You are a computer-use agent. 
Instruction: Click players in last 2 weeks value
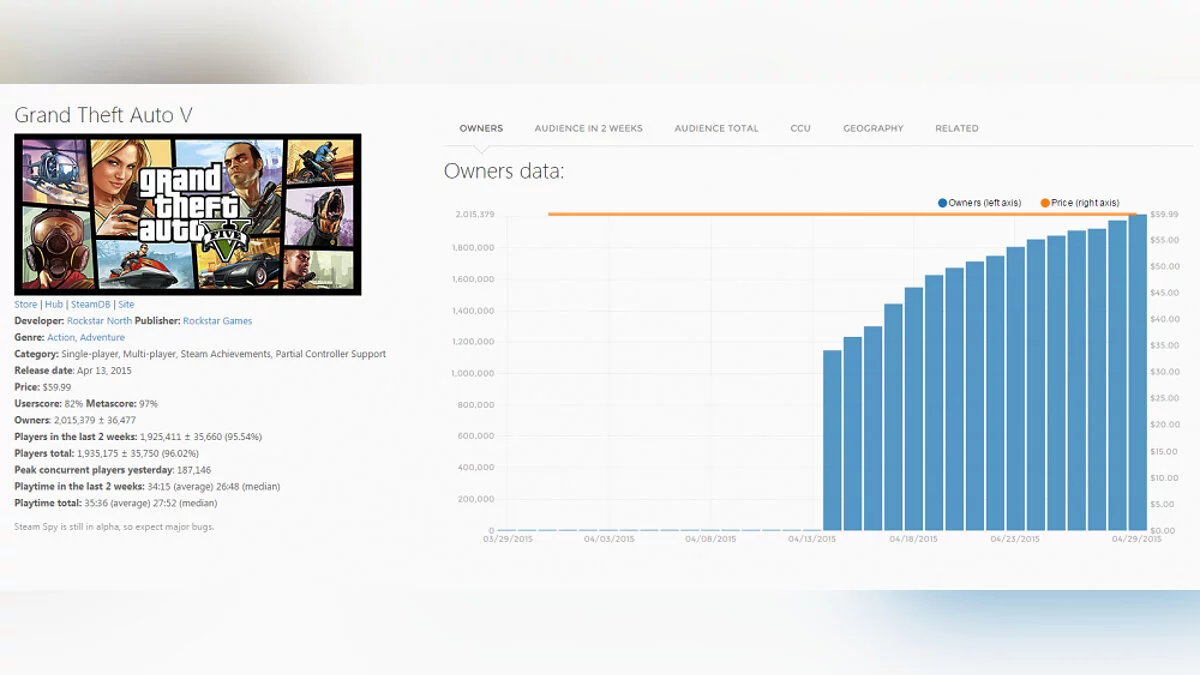[x=201, y=437]
